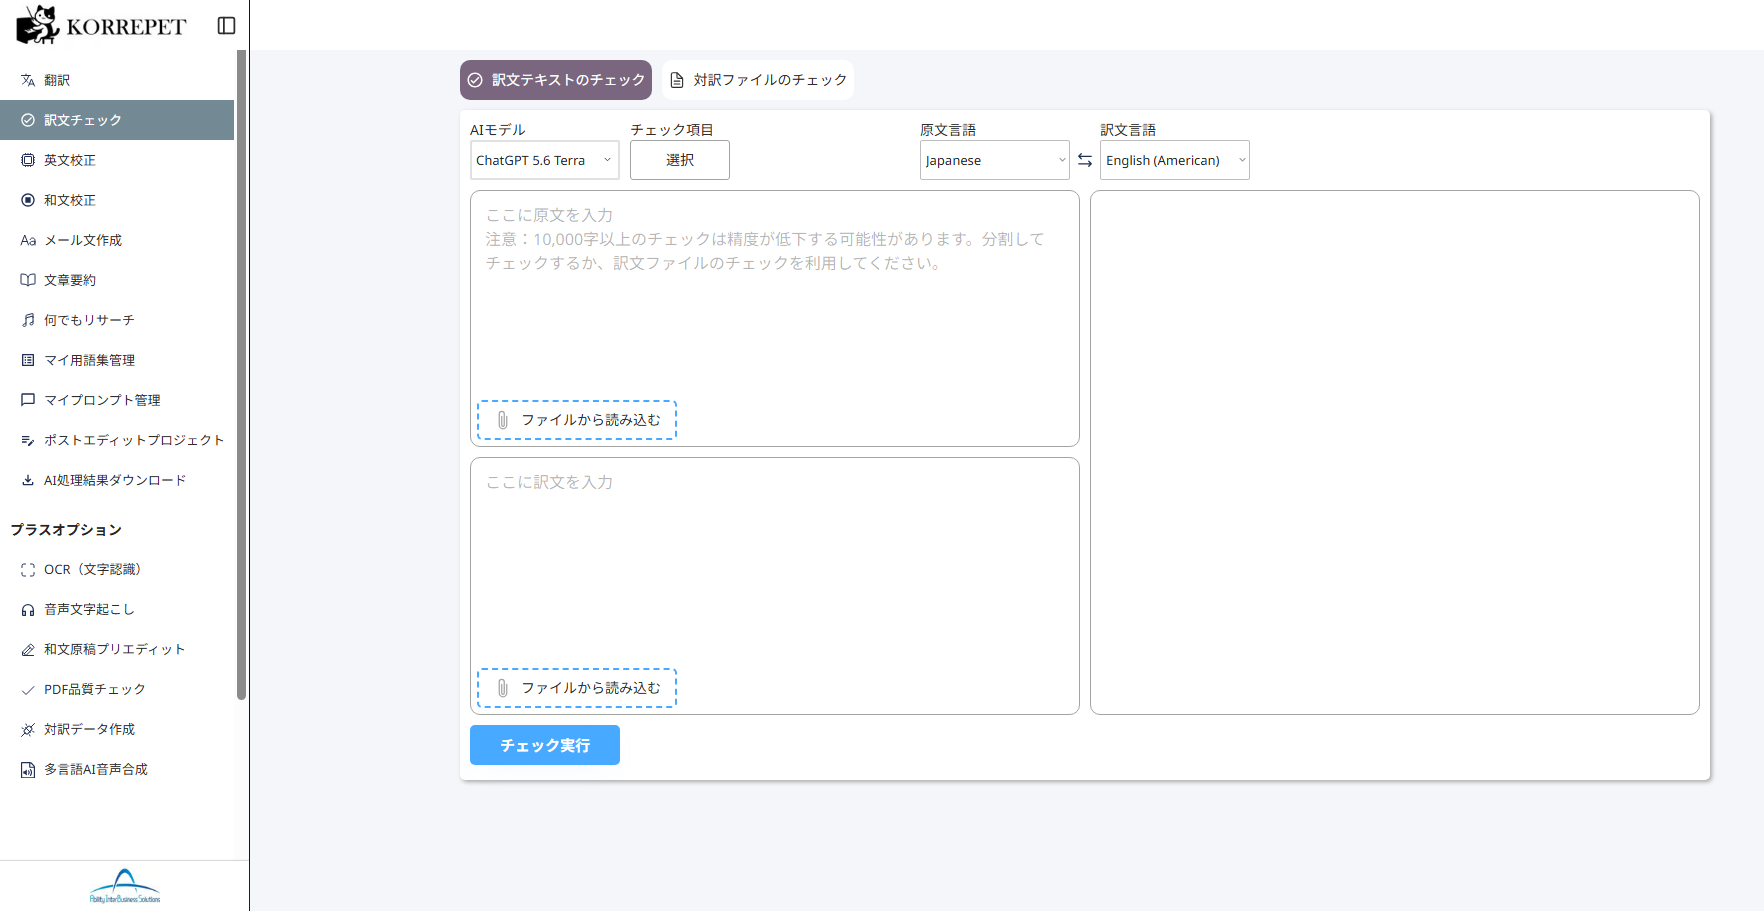
Task: Click the チェック項目 選択 button
Action: [680, 160]
